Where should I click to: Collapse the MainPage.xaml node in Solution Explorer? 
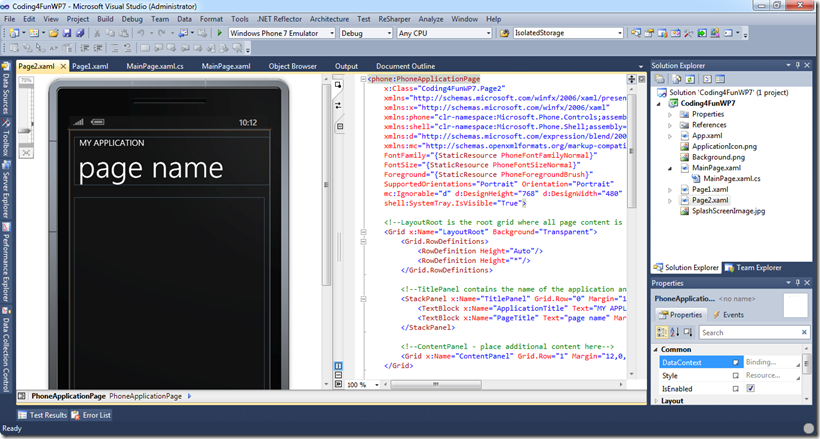(x=670, y=168)
